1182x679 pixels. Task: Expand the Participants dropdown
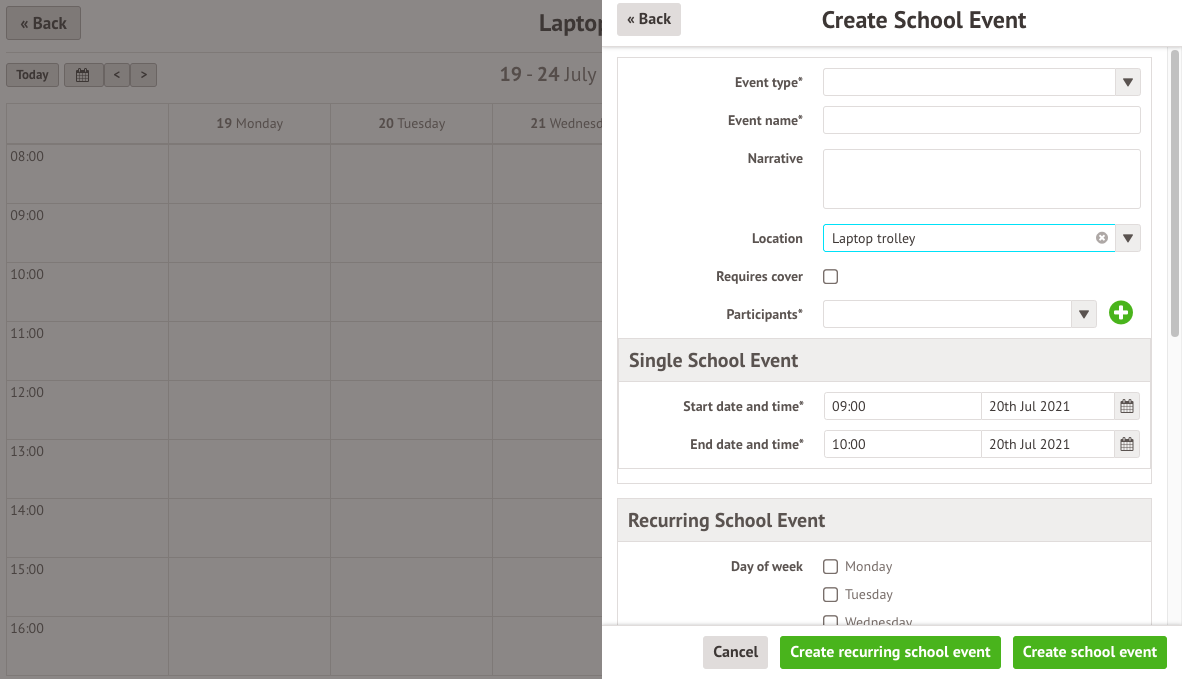[x=1084, y=314]
